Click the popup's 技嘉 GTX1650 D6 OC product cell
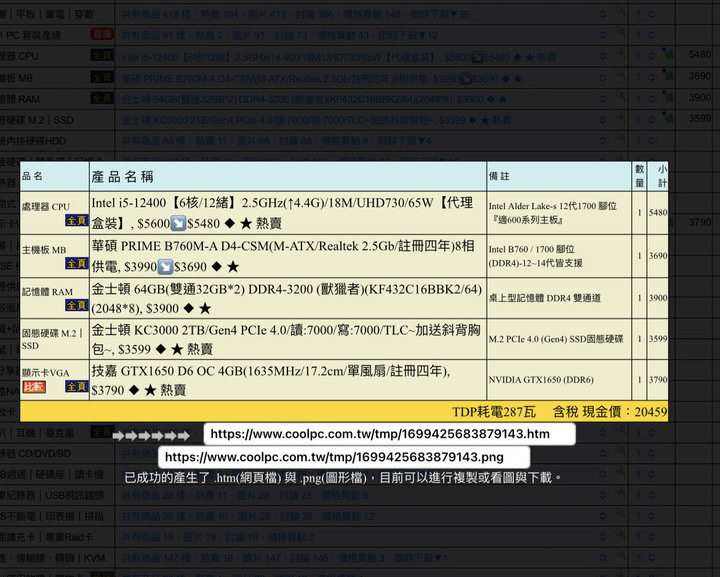Screen dimensions: 720x577 288,380
